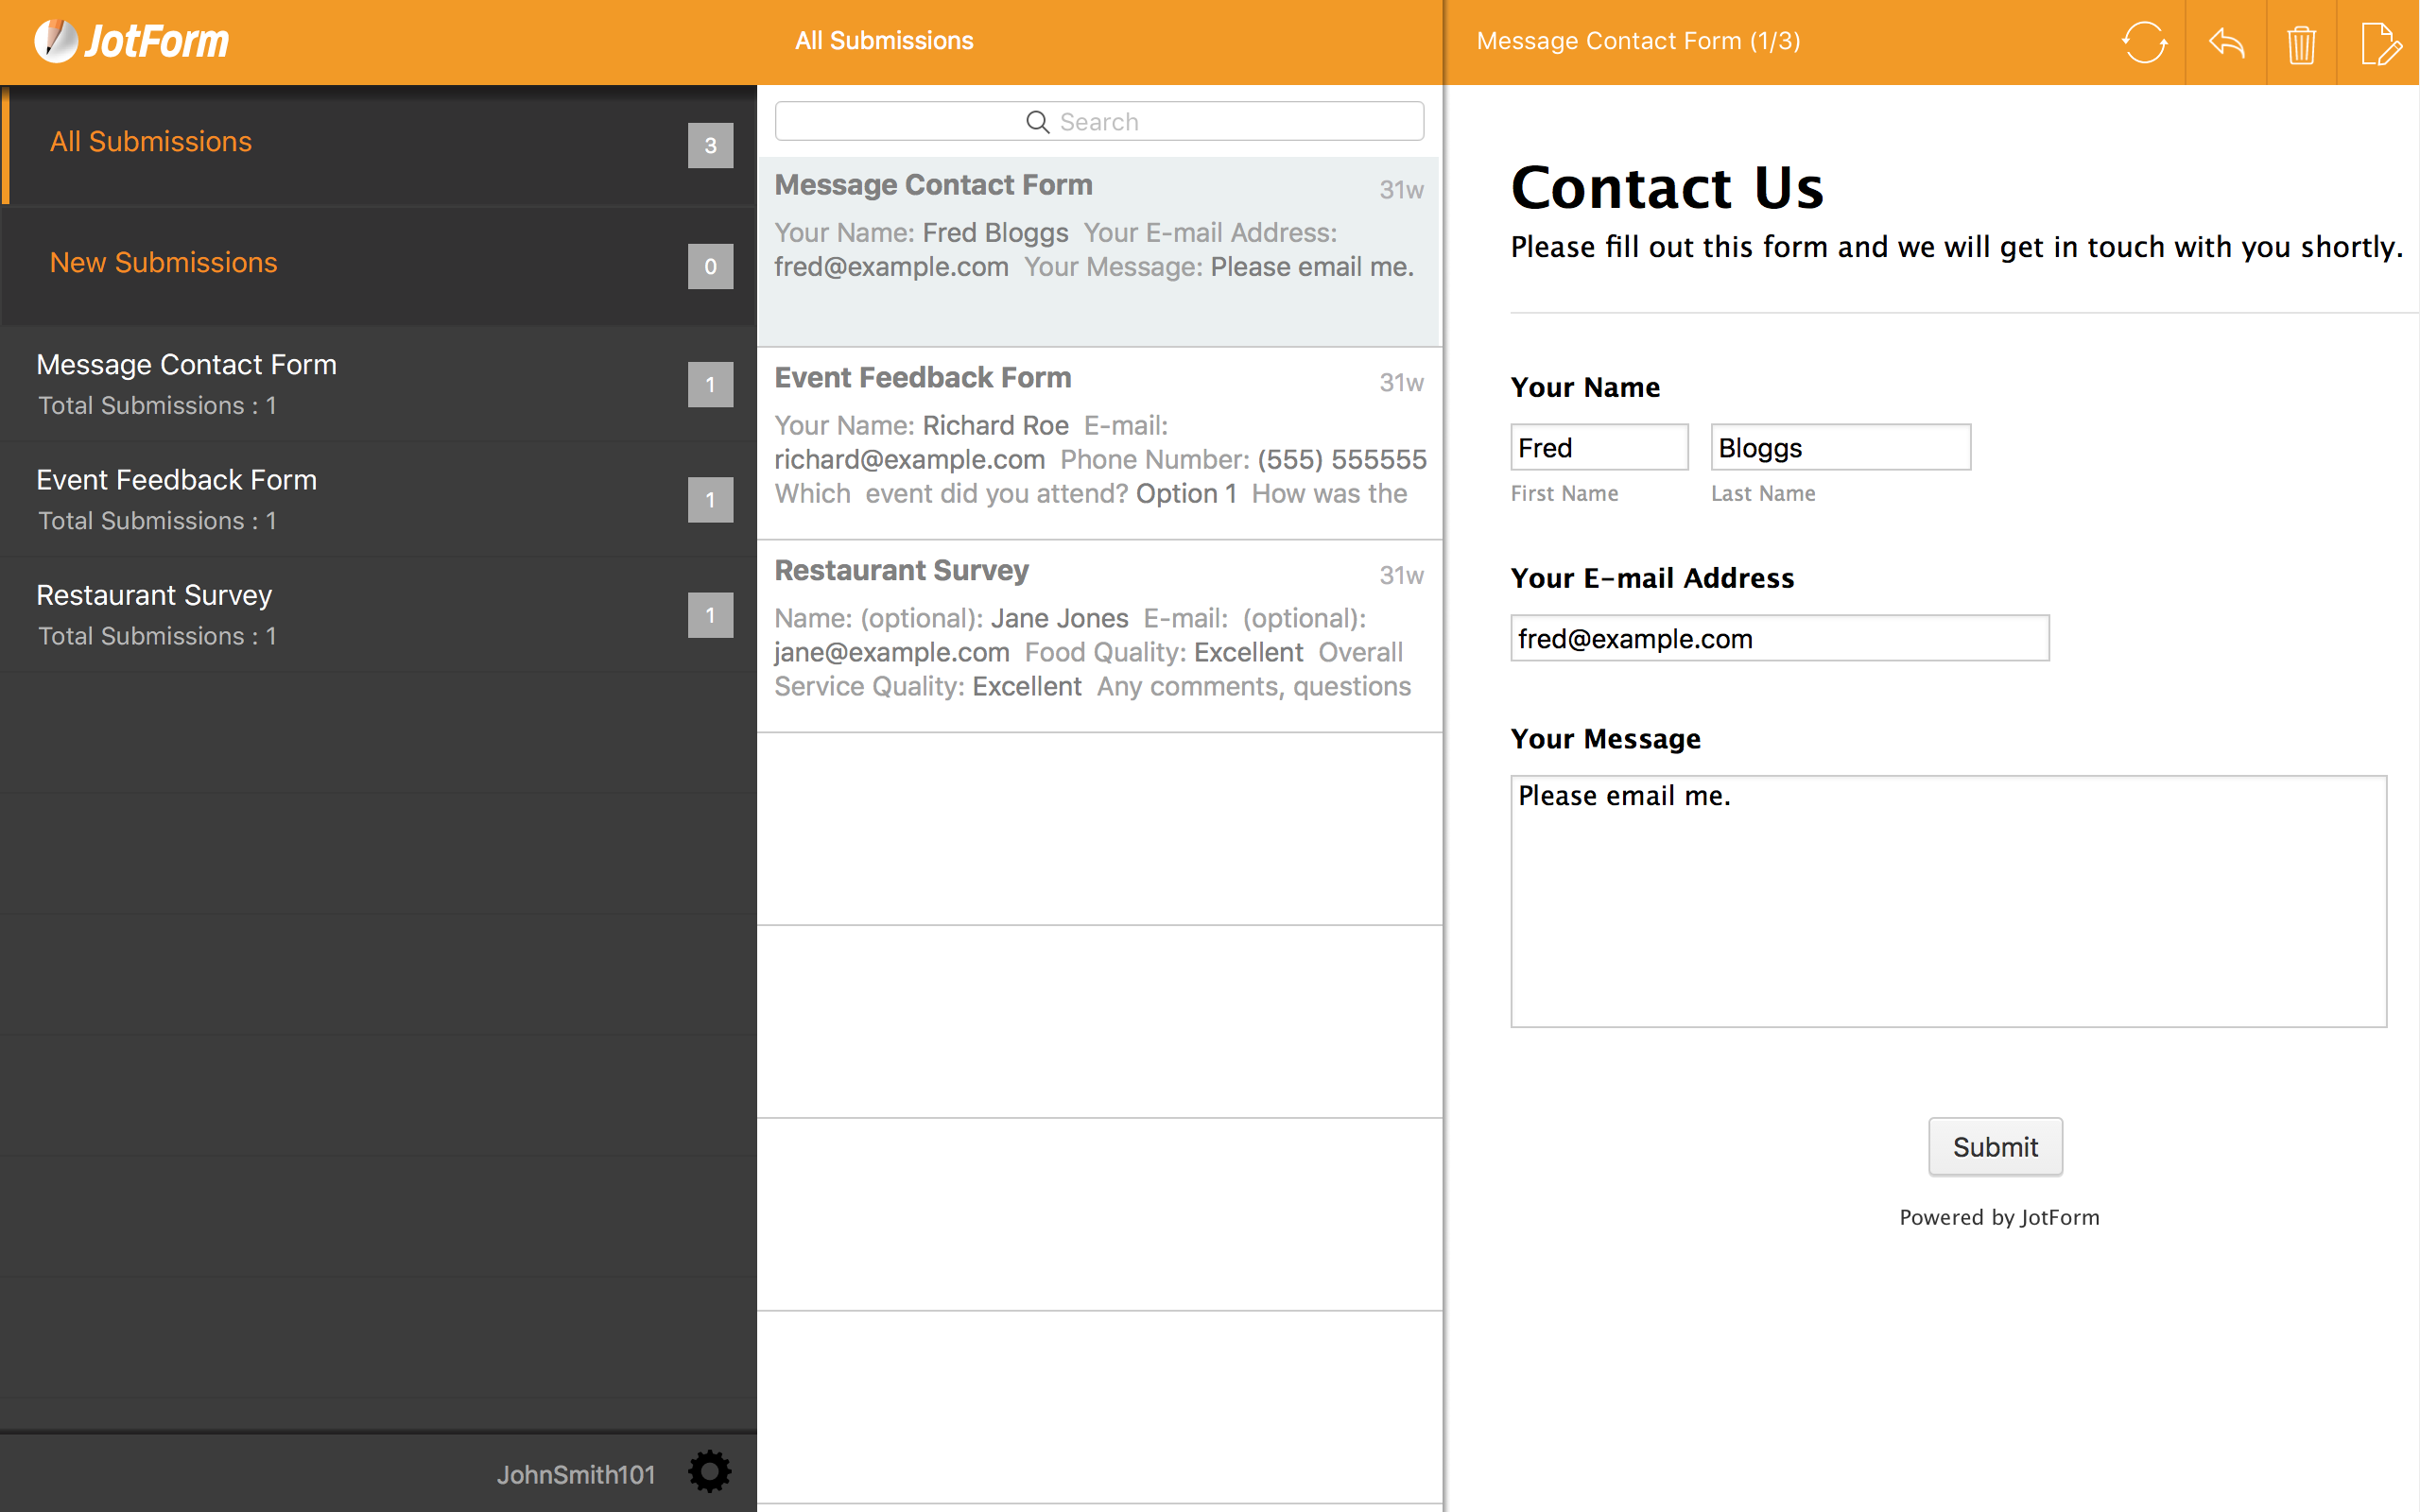This screenshot has width=2420, height=1512.
Task: Click the e-mail address input field
Action: pos(1779,638)
